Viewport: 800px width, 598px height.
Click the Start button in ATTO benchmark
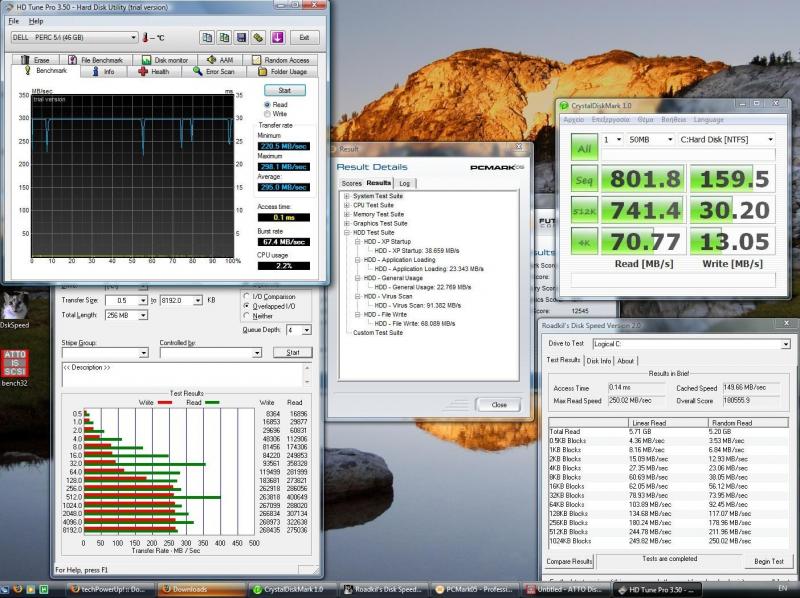(292, 353)
